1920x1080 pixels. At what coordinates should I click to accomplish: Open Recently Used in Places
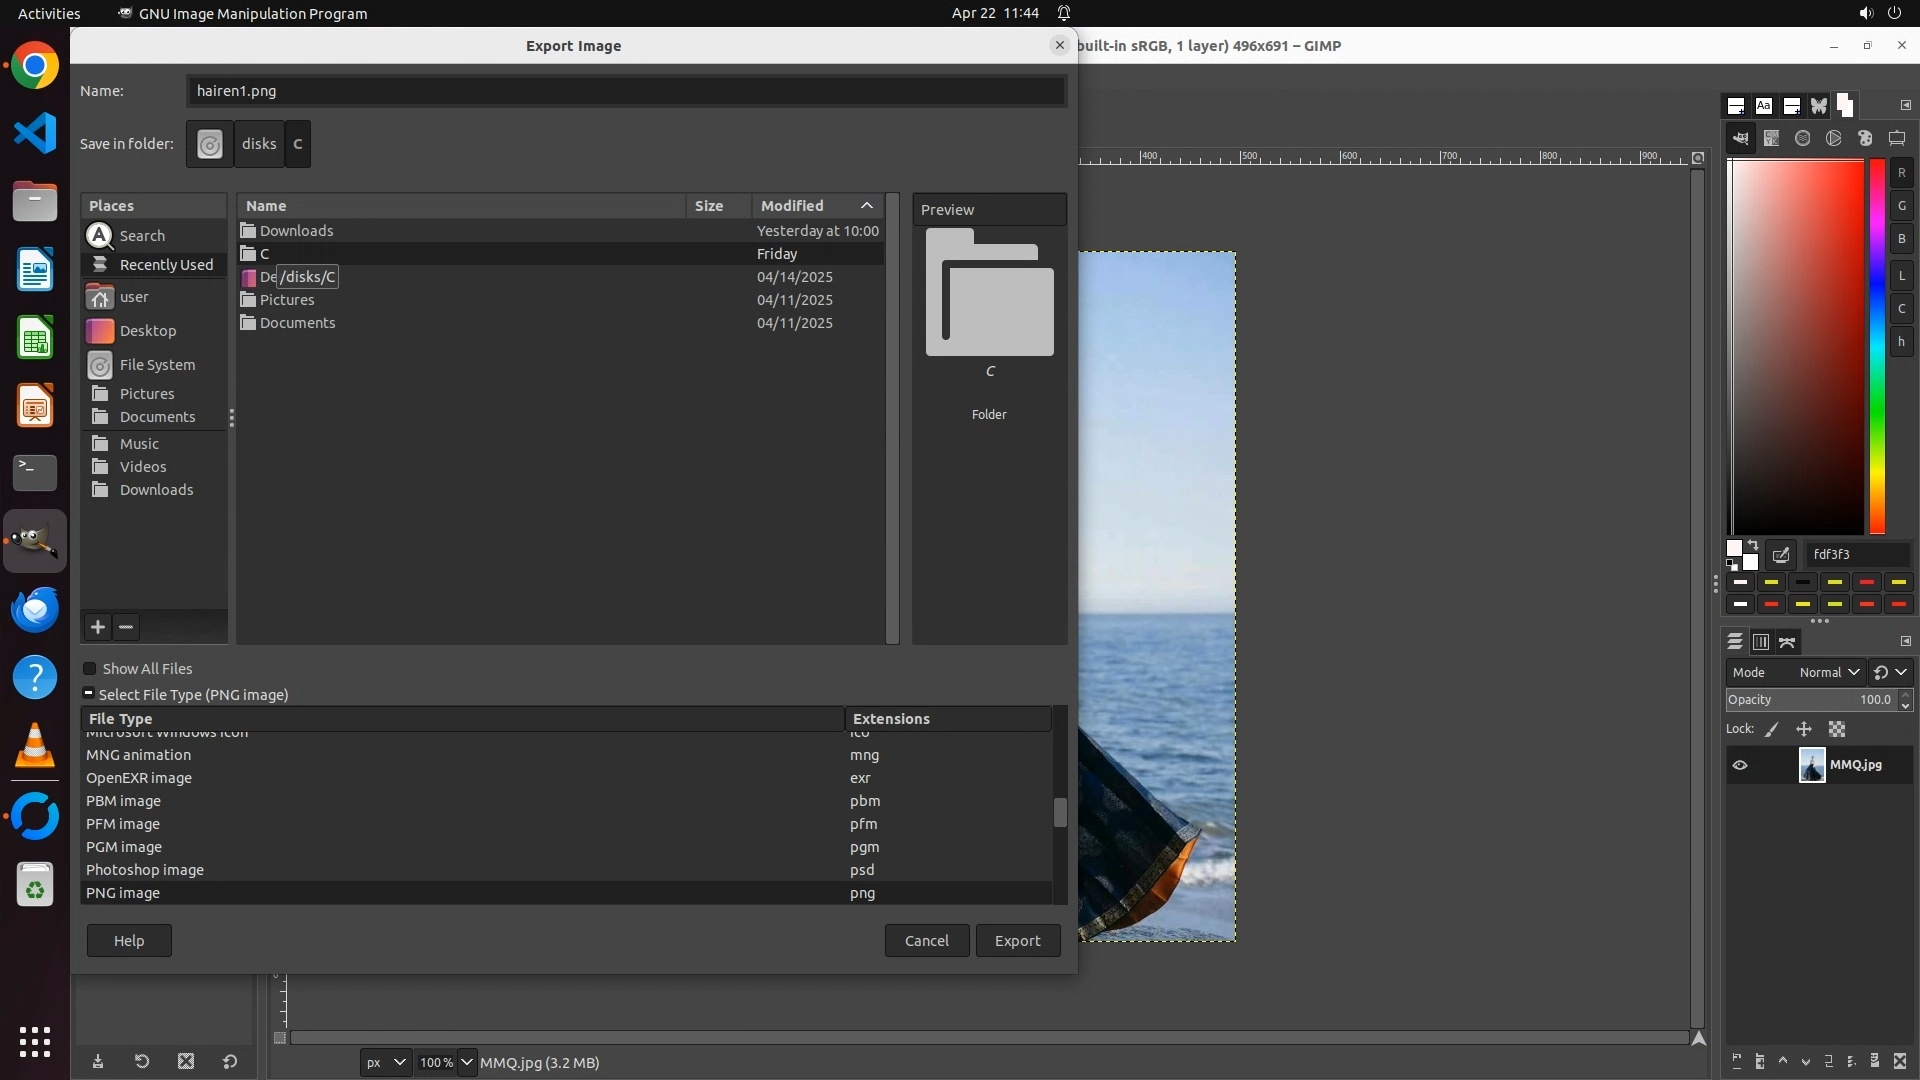point(166,265)
